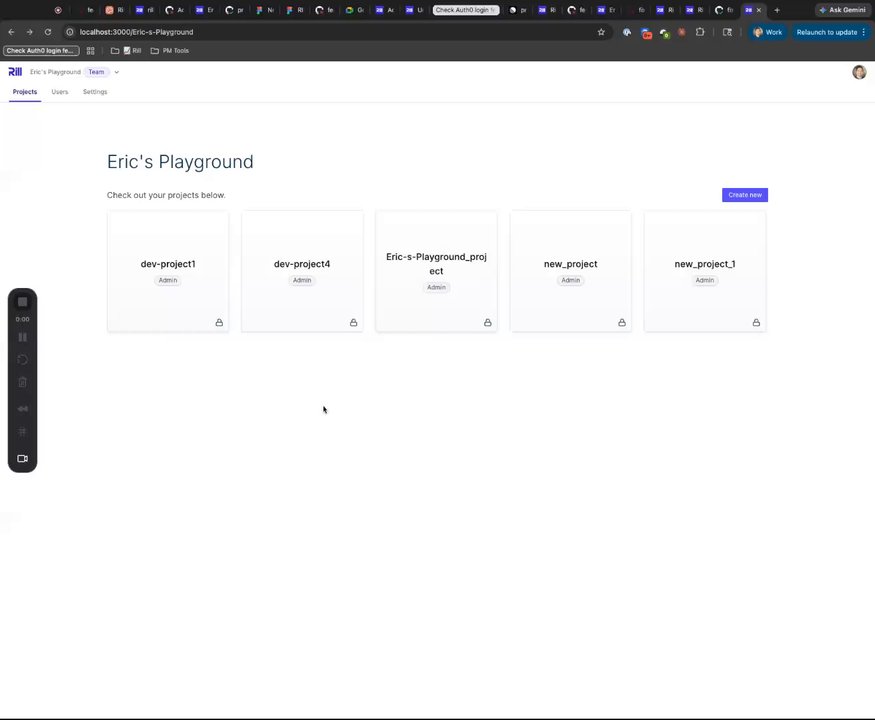
Task: Click the lock icon on the dev-project1 card
Action: [x=219, y=323]
